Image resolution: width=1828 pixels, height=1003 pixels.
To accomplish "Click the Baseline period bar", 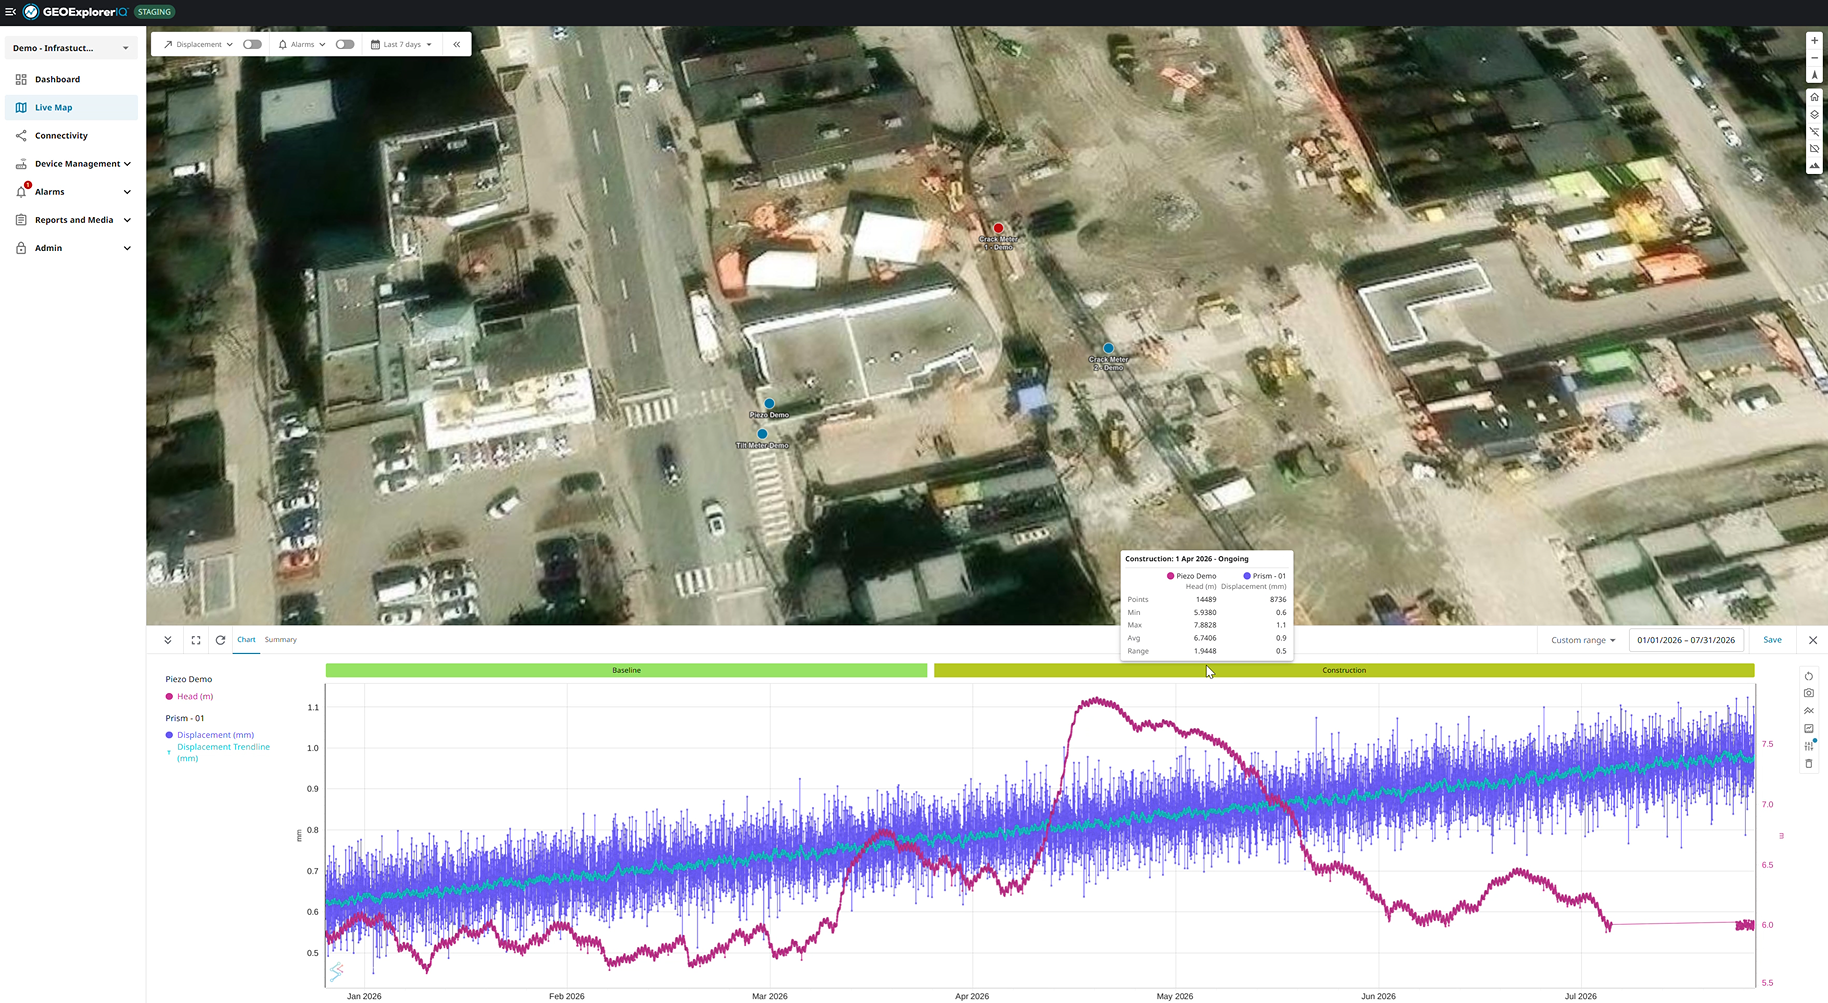I will (626, 670).
